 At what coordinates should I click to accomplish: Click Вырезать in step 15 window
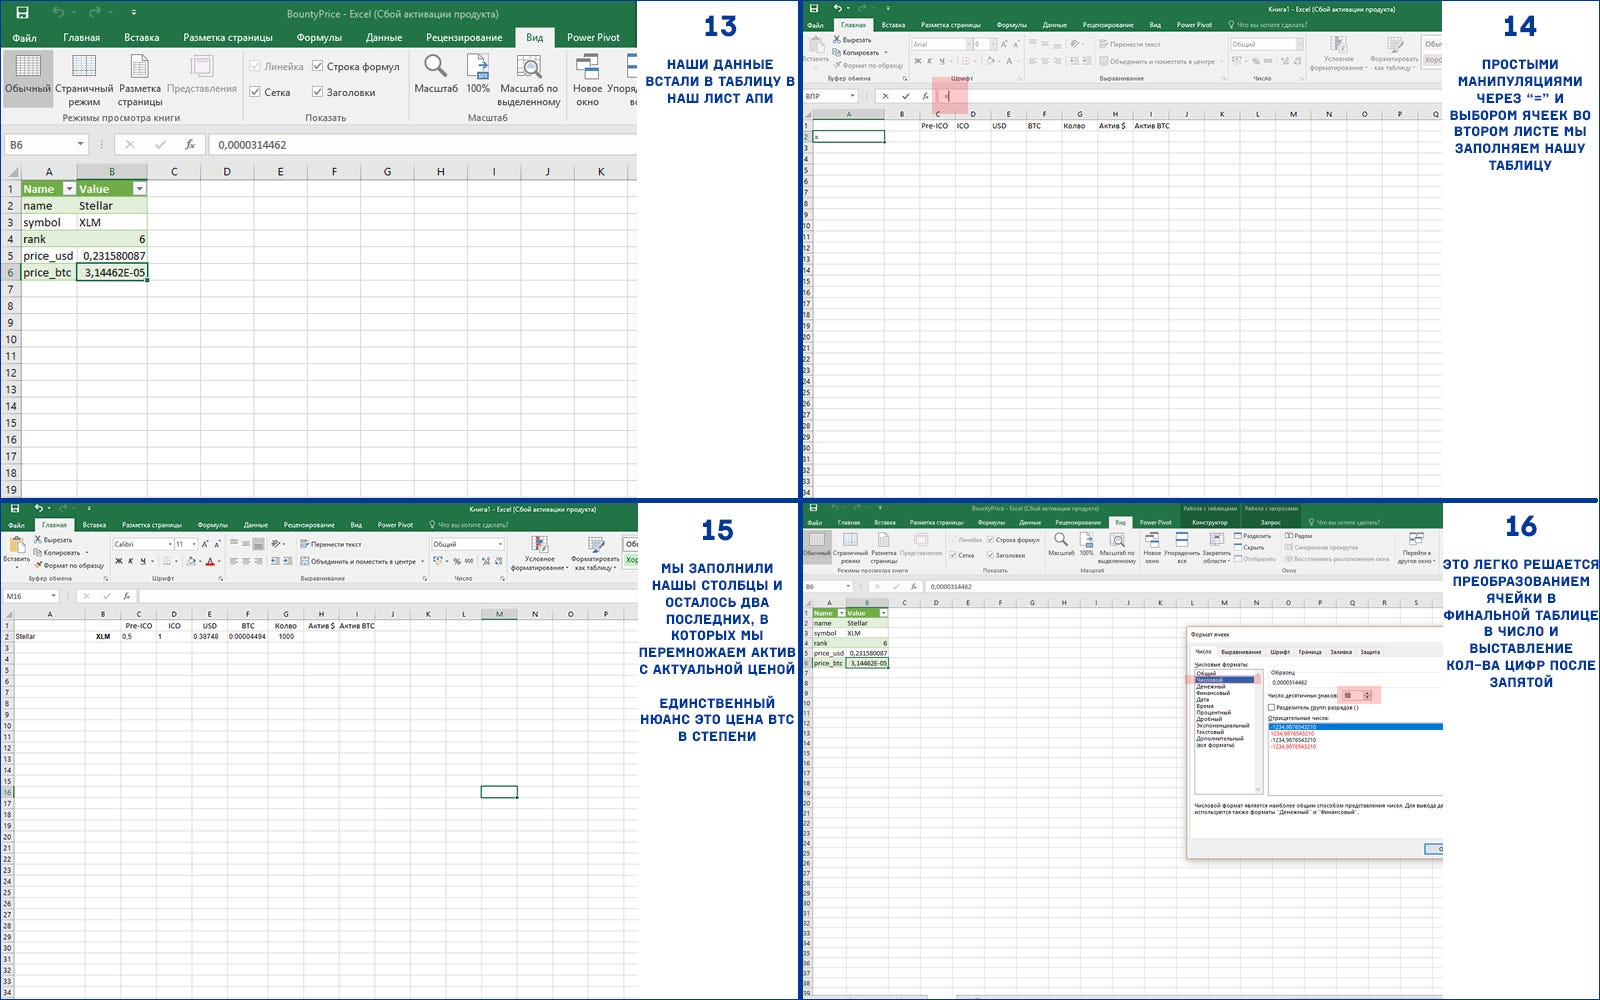(53, 540)
